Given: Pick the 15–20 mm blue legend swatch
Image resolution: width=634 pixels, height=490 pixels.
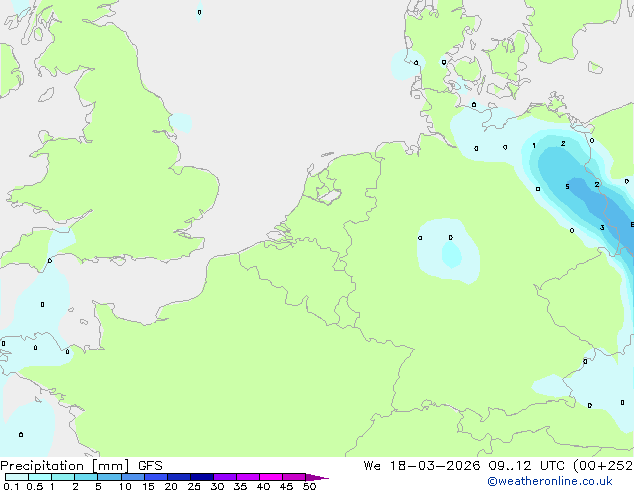Looking at the screenshot, I should click(x=155, y=477).
